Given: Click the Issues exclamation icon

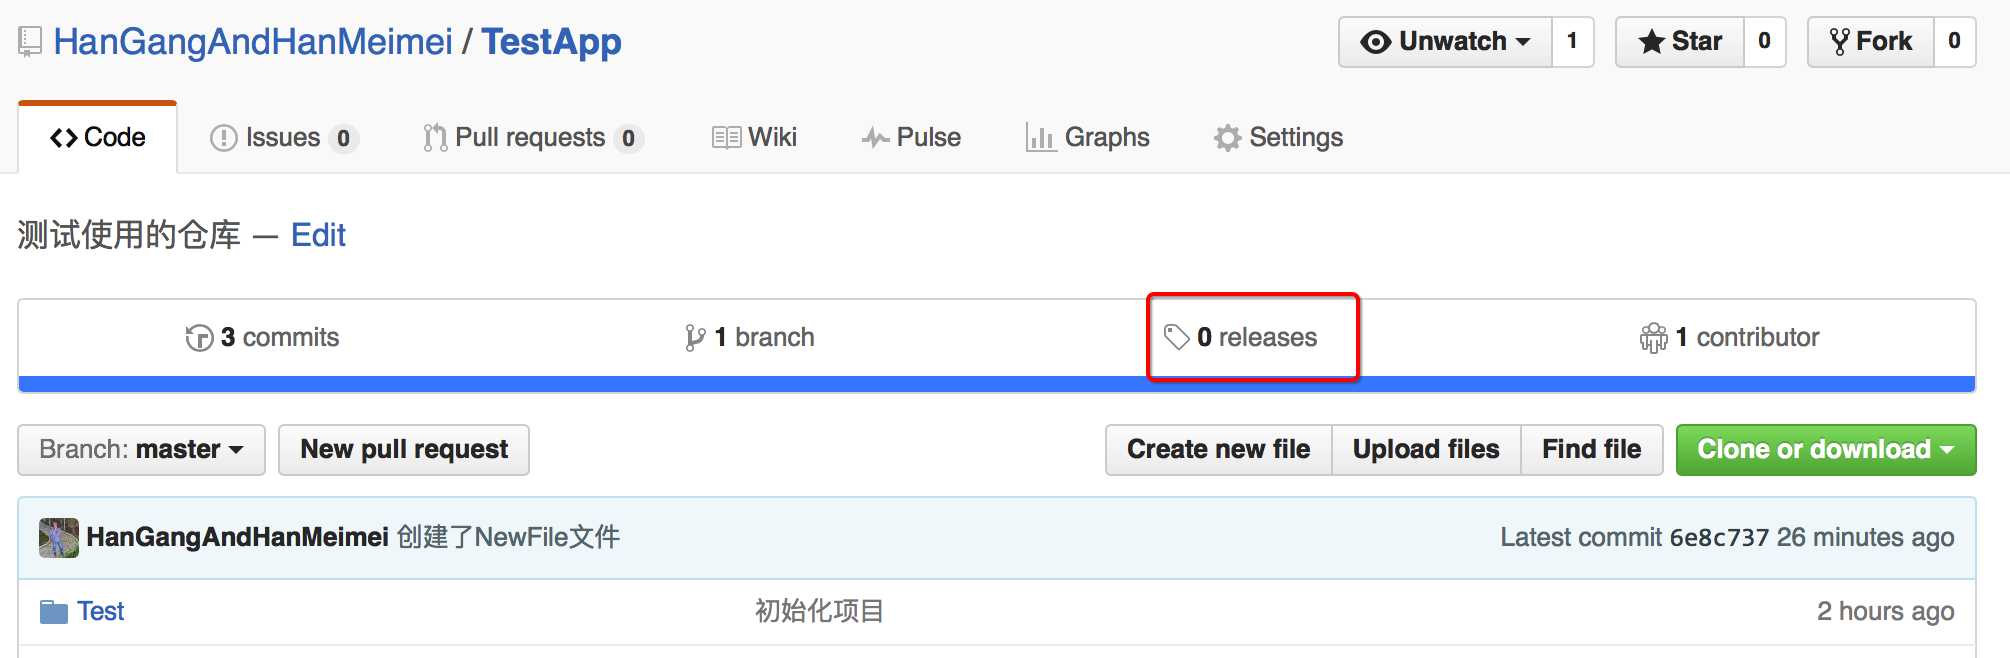Looking at the screenshot, I should pos(223,138).
